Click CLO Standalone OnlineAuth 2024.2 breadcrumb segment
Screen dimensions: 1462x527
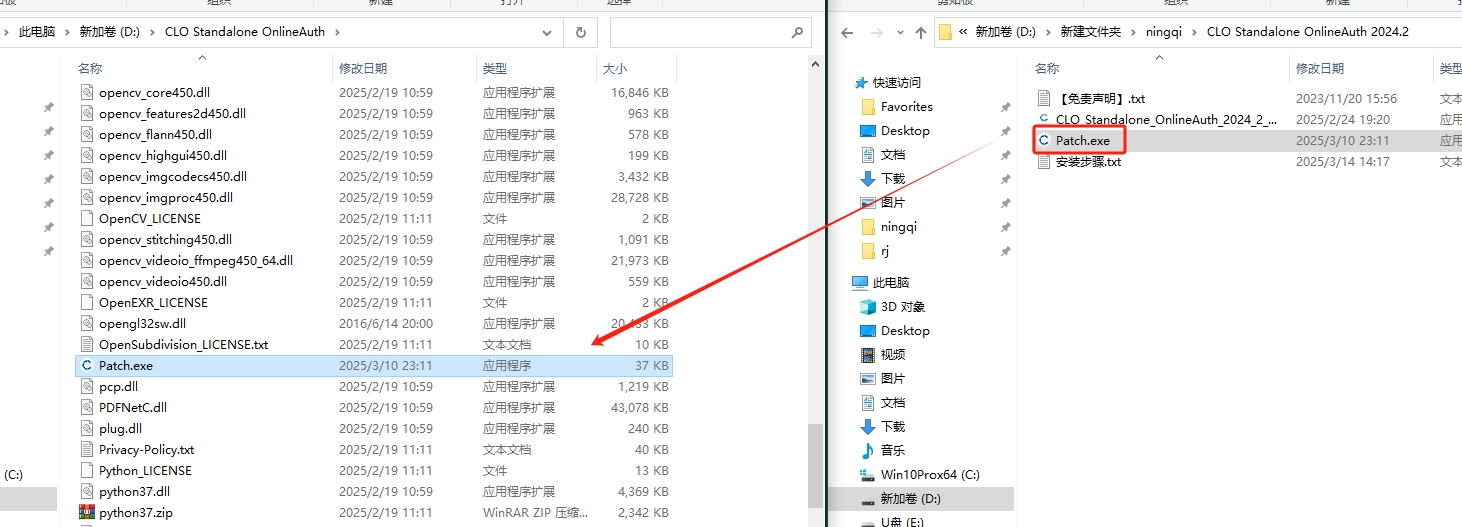pos(1307,32)
